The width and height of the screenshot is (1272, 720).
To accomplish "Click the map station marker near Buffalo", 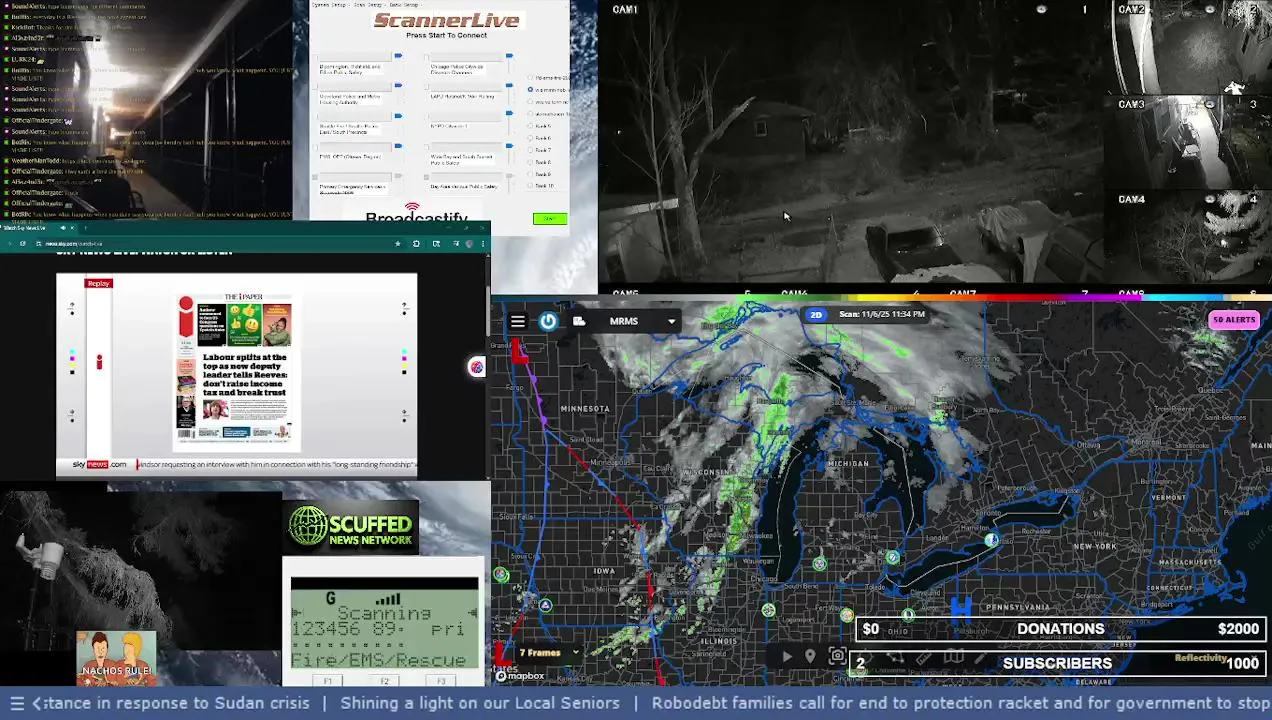I will point(991,540).
